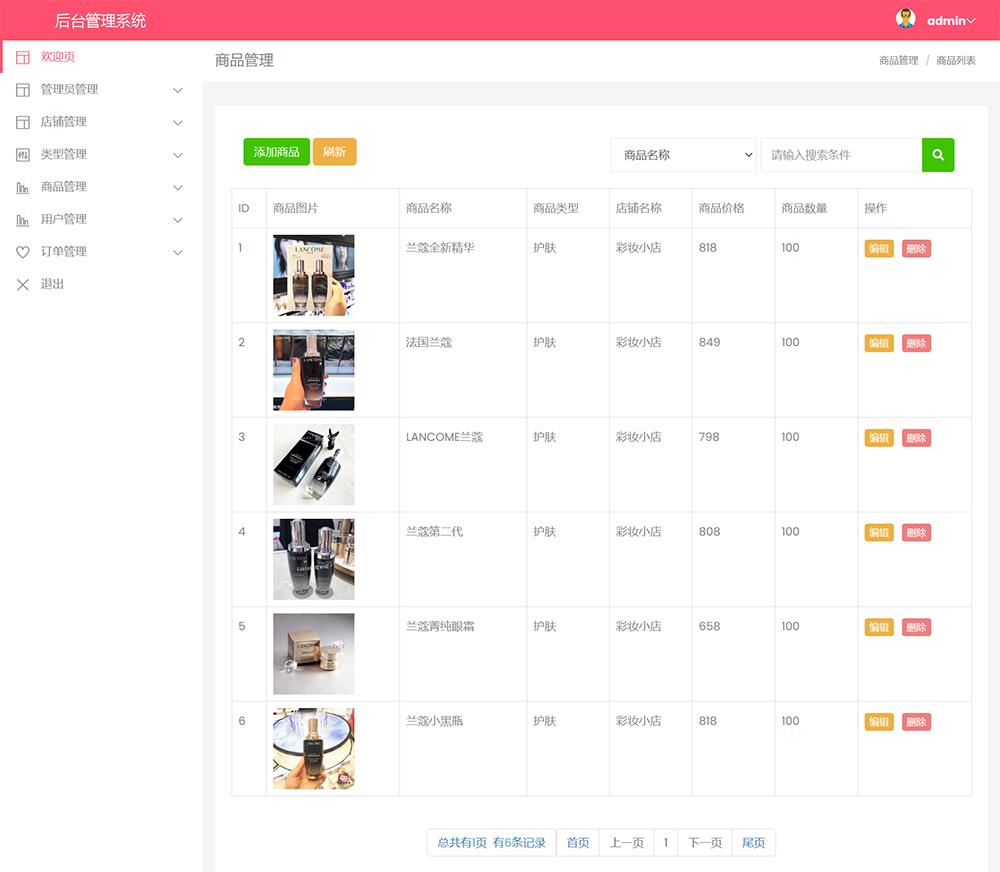Click the 店铺管理 sidebar icon

[x=23, y=122]
